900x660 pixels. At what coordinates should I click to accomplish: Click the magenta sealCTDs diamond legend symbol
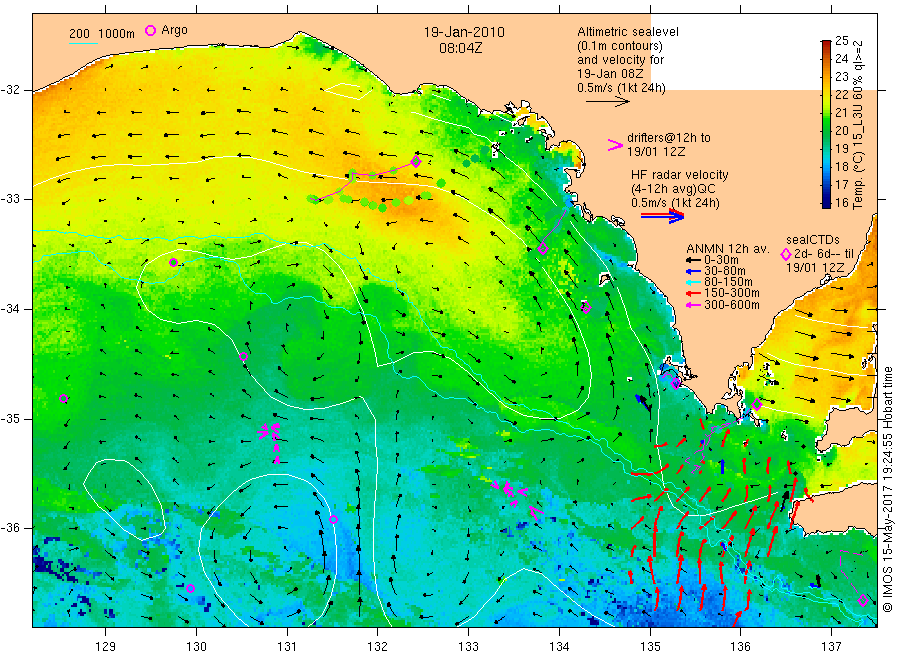(x=786, y=254)
